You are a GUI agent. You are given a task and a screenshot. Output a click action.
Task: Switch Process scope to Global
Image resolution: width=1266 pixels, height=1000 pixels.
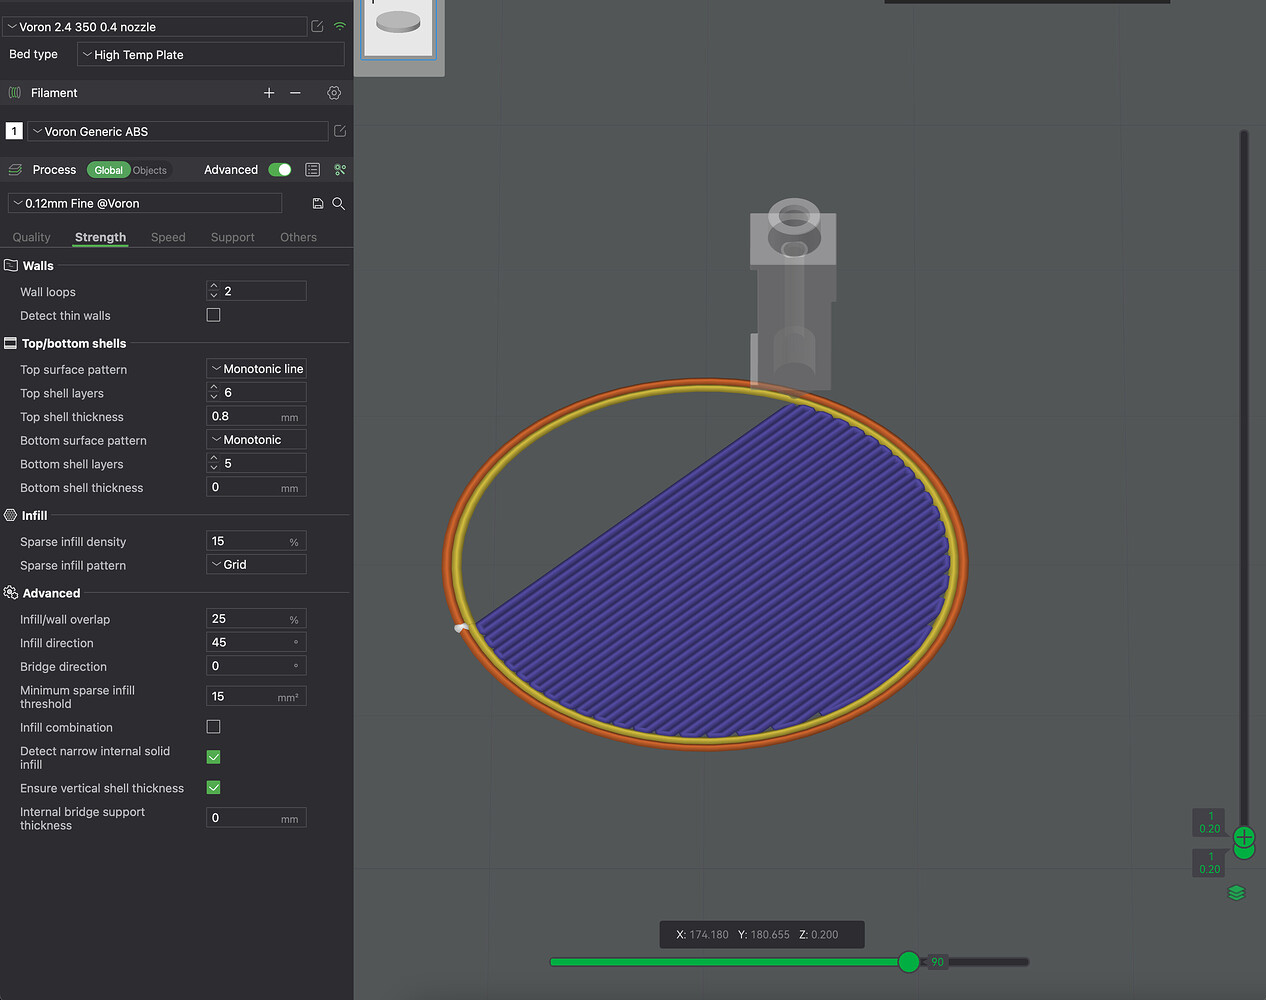click(x=109, y=170)
